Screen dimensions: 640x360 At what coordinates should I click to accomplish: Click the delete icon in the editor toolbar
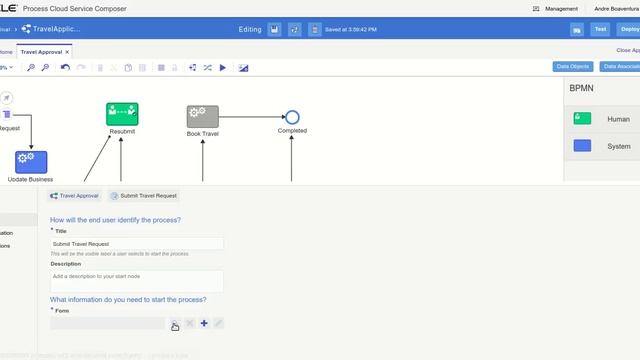pos(100,68)
